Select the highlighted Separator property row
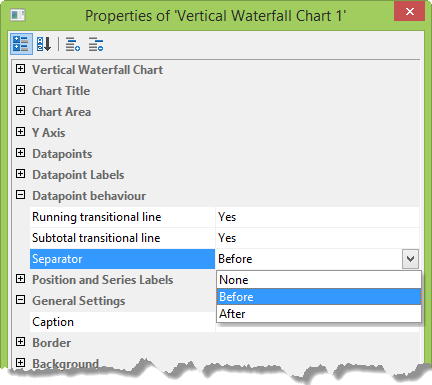432x385 pixels. tap(122, 259)
